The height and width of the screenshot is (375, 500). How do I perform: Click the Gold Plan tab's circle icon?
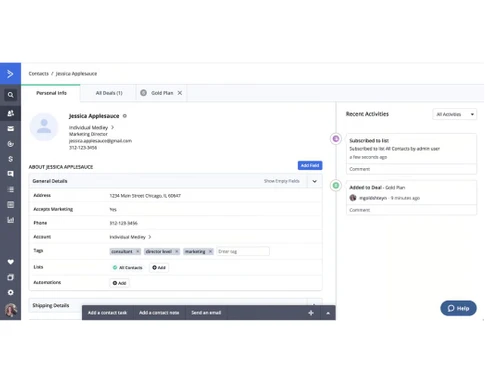143,93
